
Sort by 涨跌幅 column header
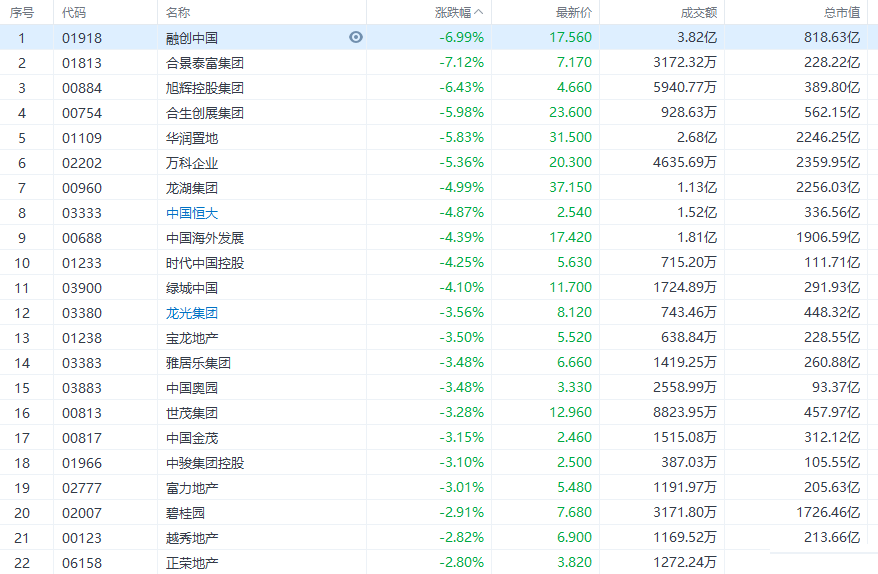[459, 12]
